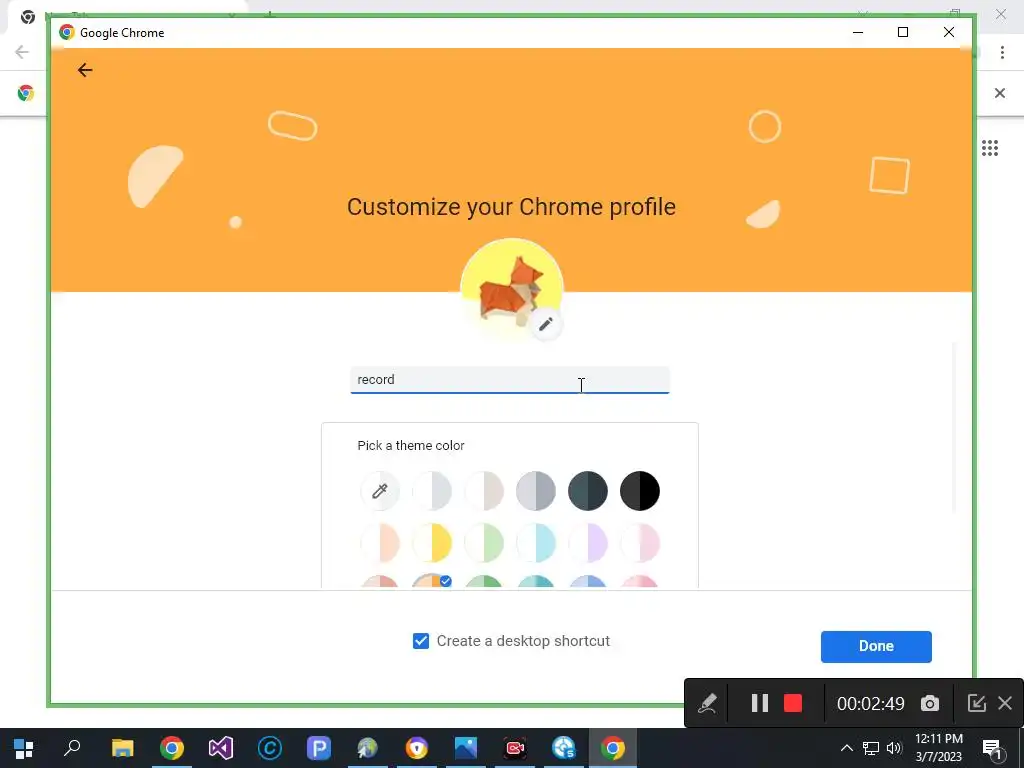Image resolution: width=1024 pixels, height=768 pixels.
Task: Open the Photos app in the taskbar
Action: pos(466,748)
